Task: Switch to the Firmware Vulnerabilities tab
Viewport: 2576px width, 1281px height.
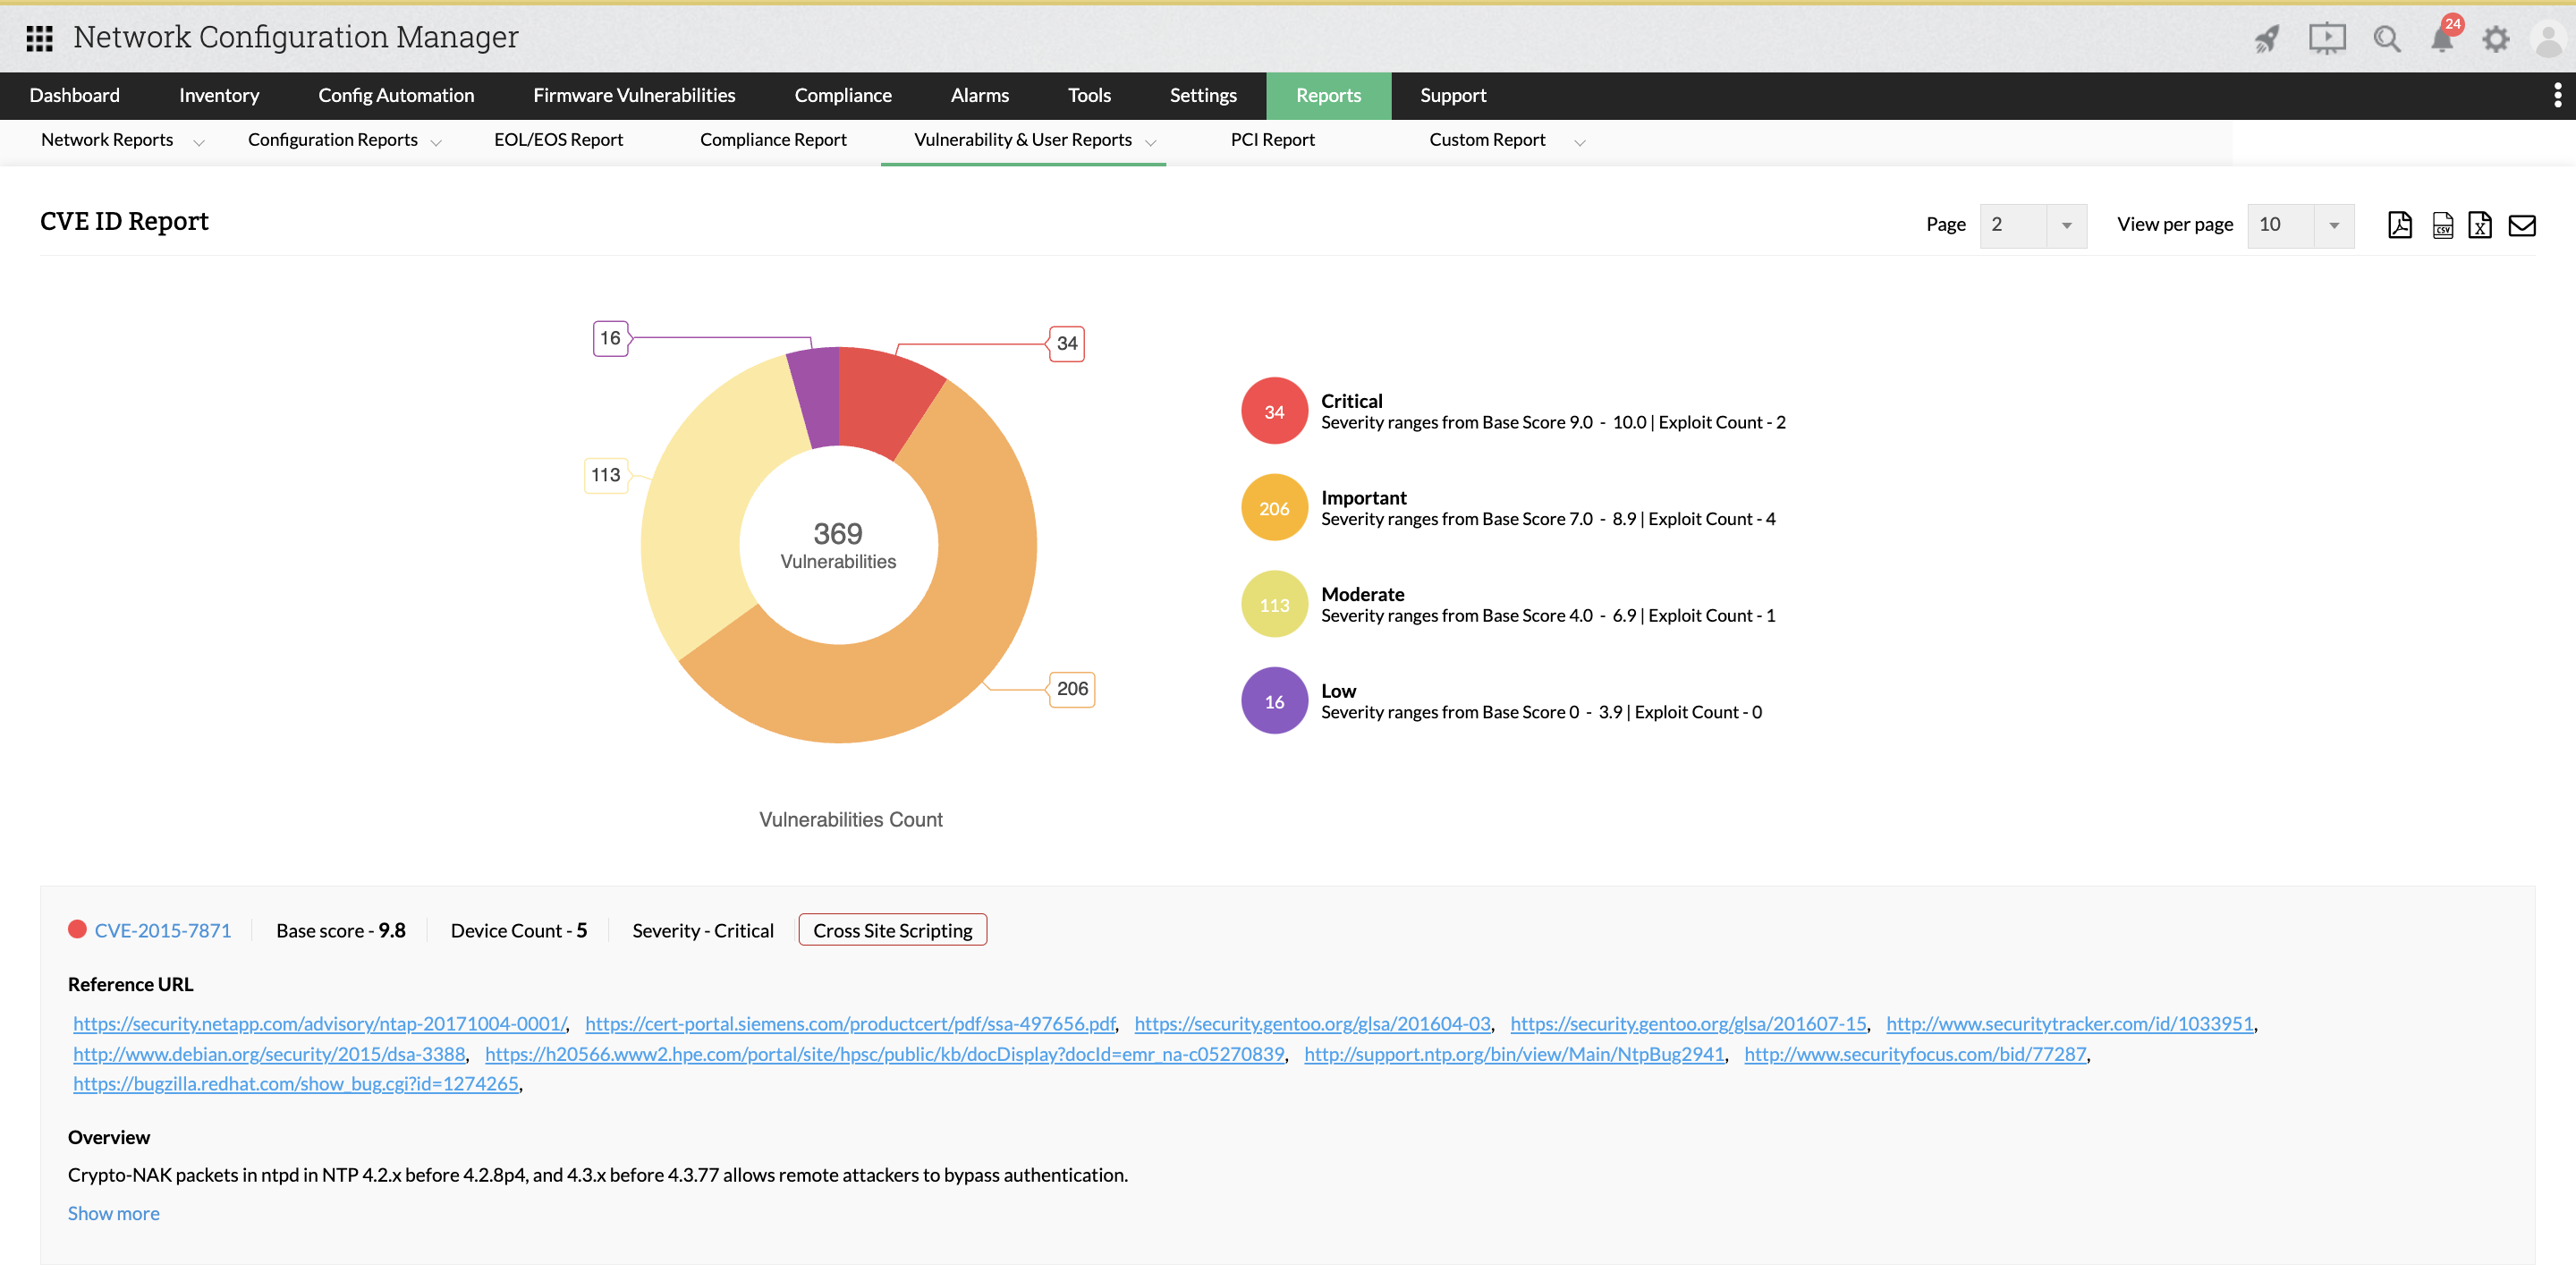Action: coord(634,95)
